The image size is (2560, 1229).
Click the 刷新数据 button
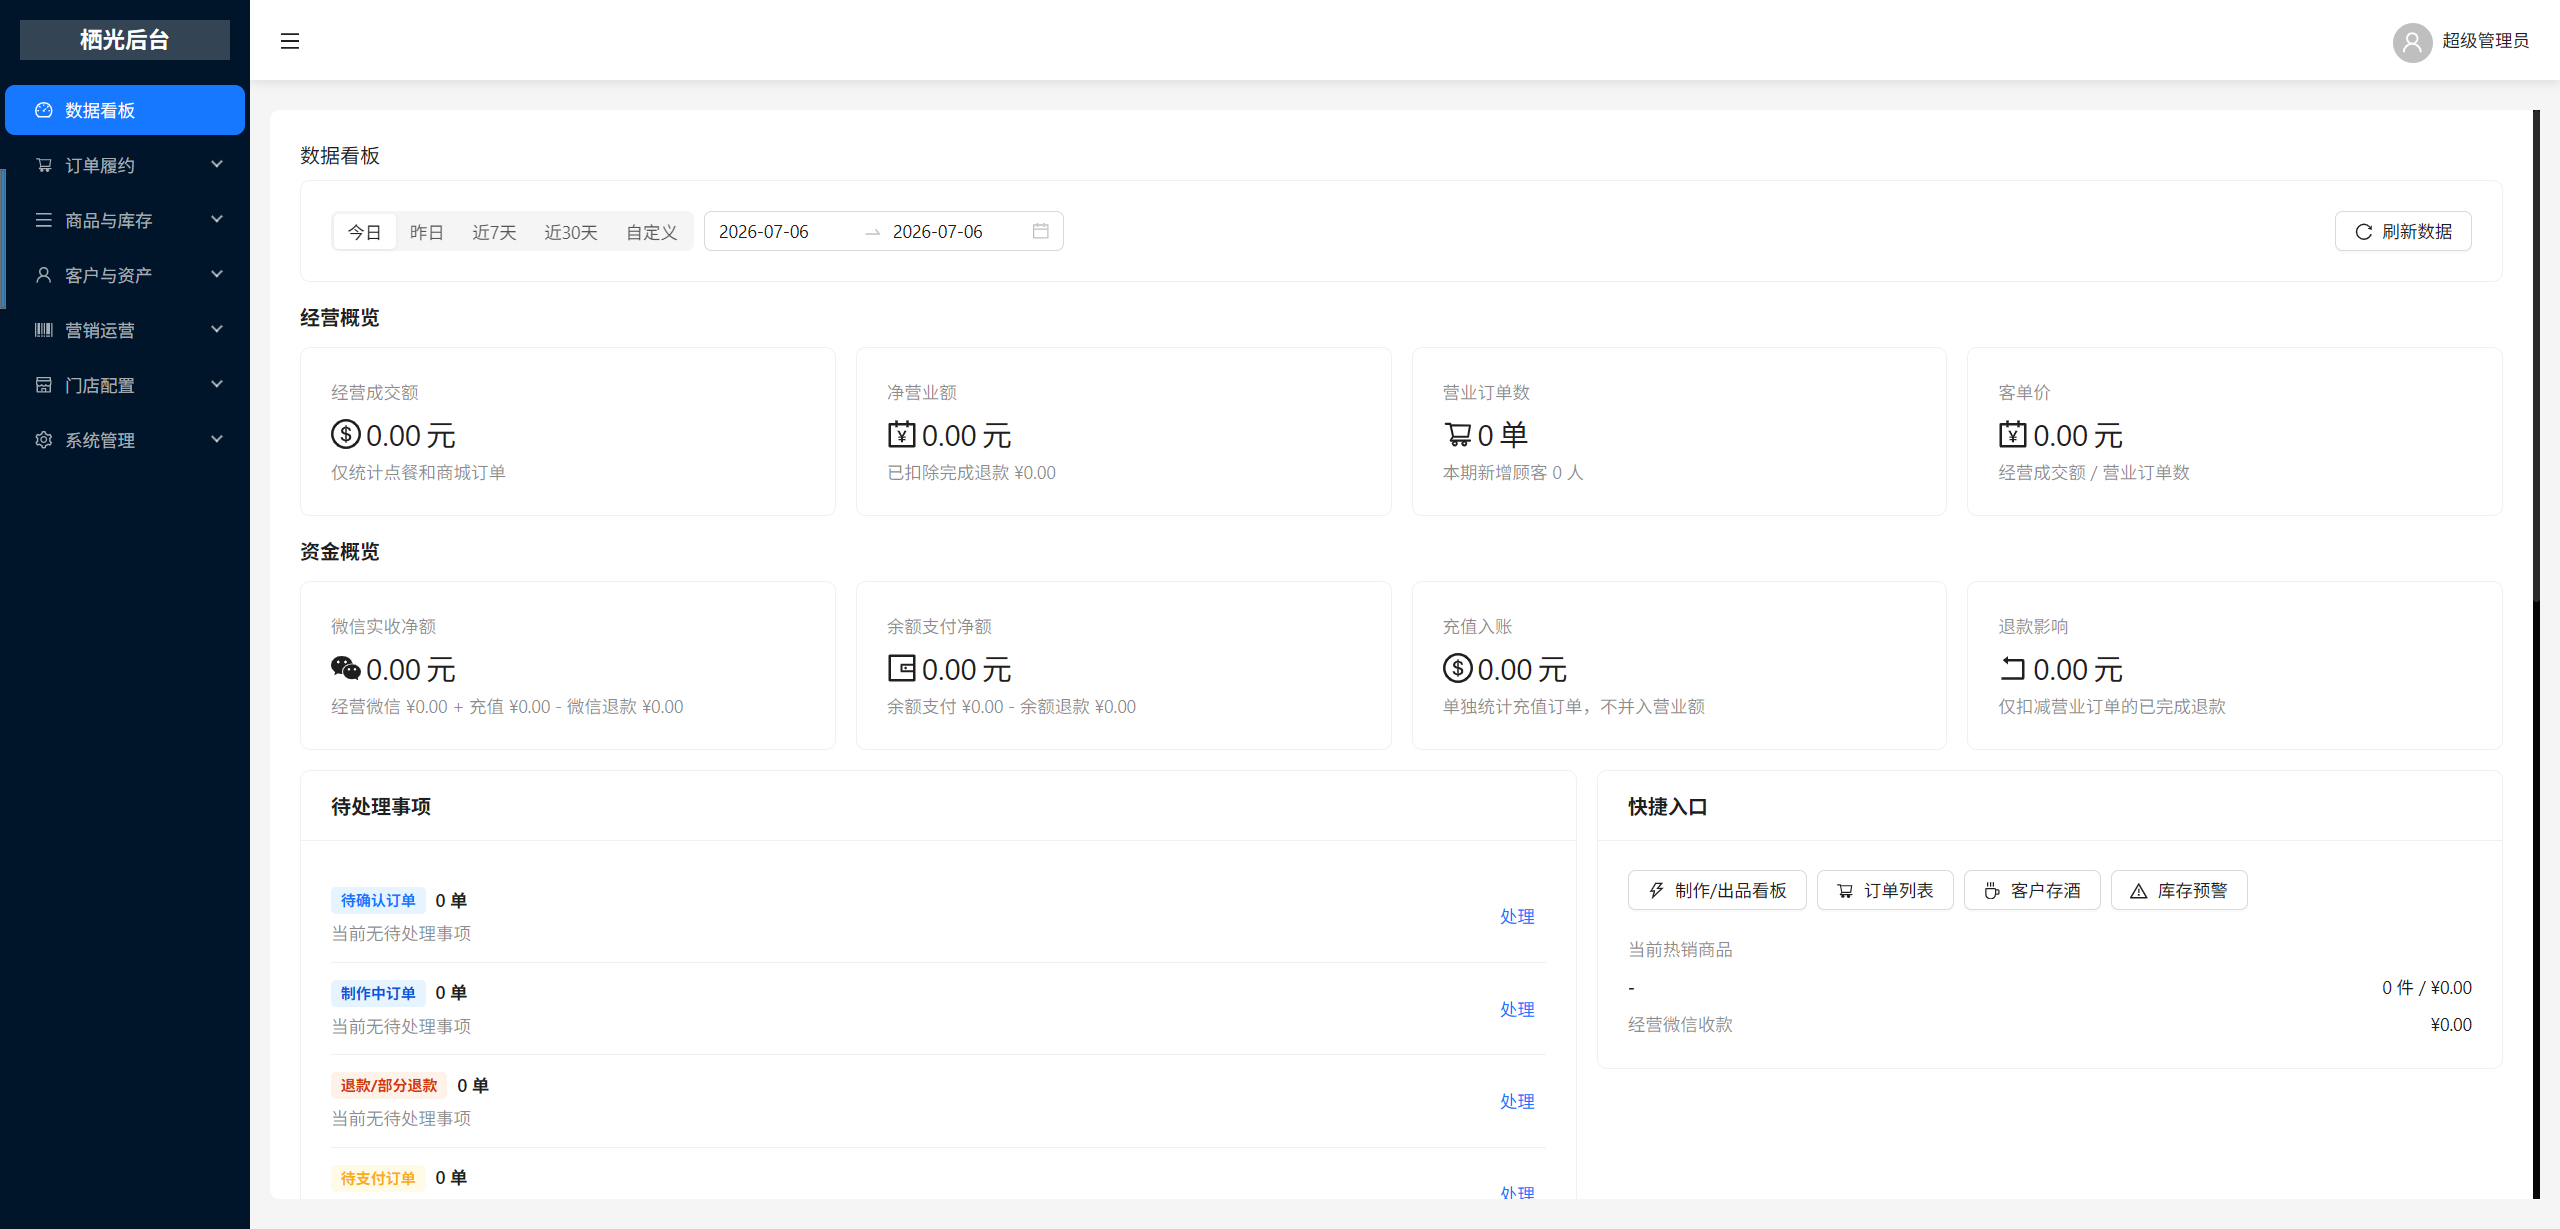pos(2403,232)
